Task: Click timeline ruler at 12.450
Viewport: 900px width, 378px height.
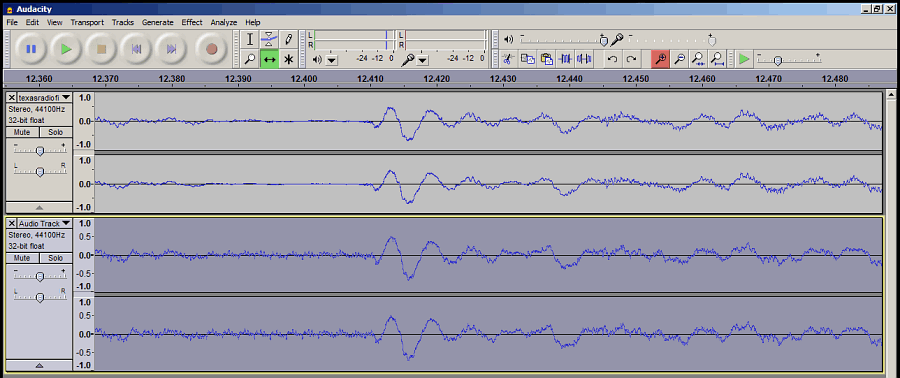Action: pos(635,79)
